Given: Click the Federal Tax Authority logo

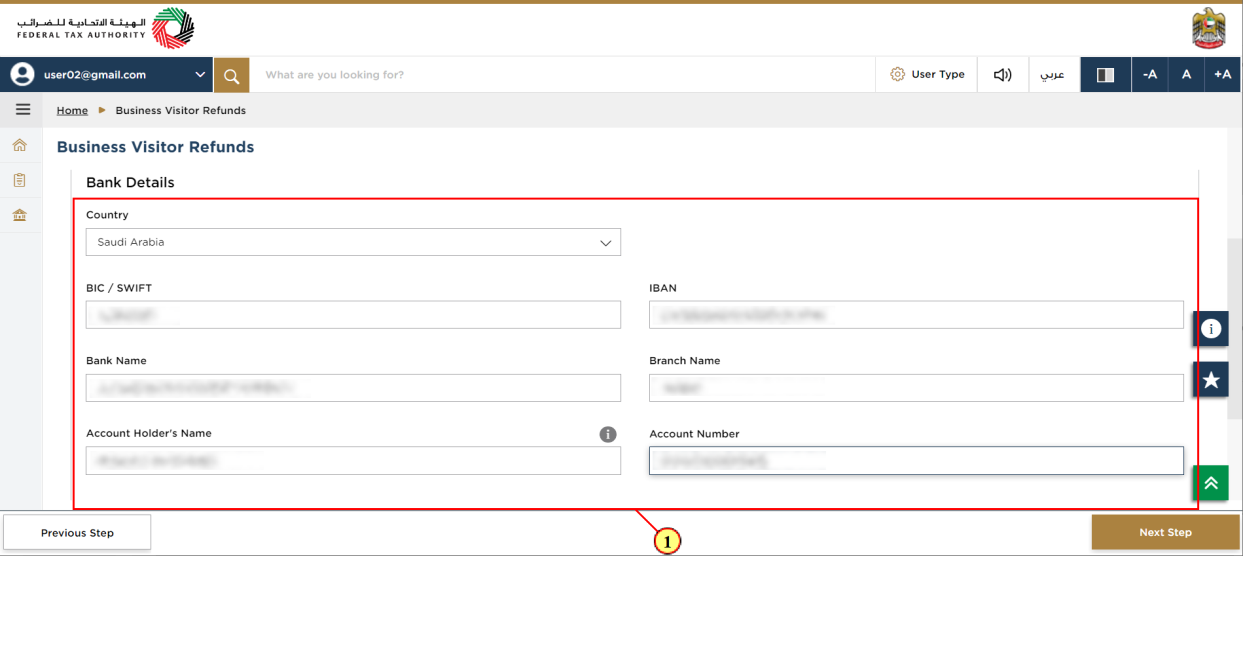Looking at the screenshot, I should (x=106, y=28).
